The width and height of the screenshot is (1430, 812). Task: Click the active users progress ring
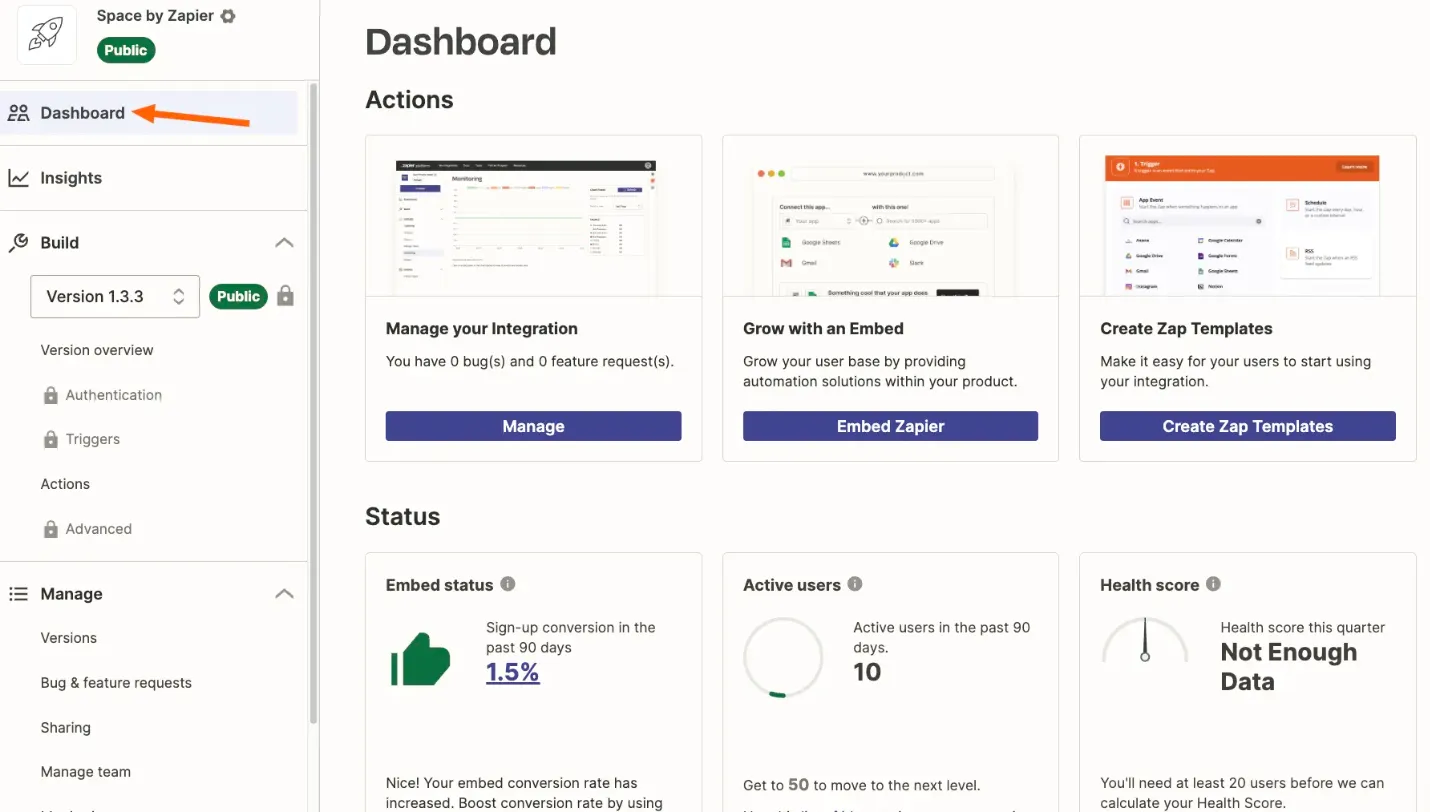click(783, 657)
